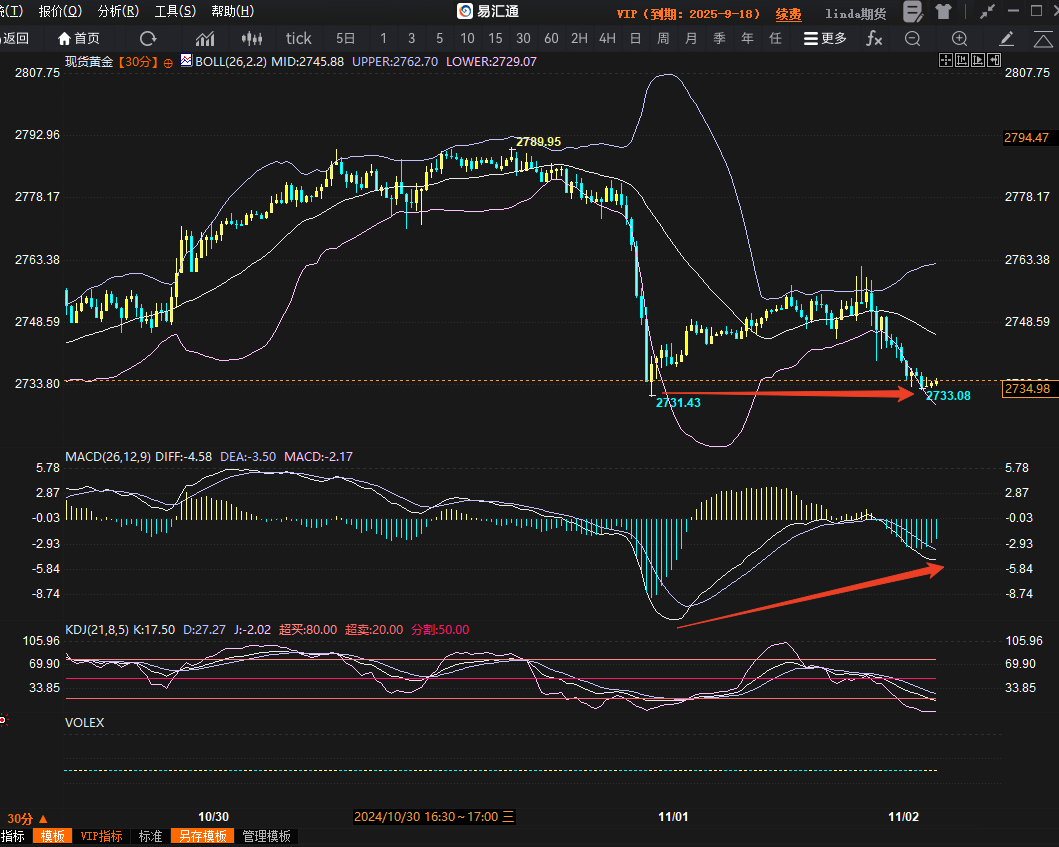The image size is (1059, 847).
Task: Switch to the VIP指标 tab
Action: click(x=101, y=836)
